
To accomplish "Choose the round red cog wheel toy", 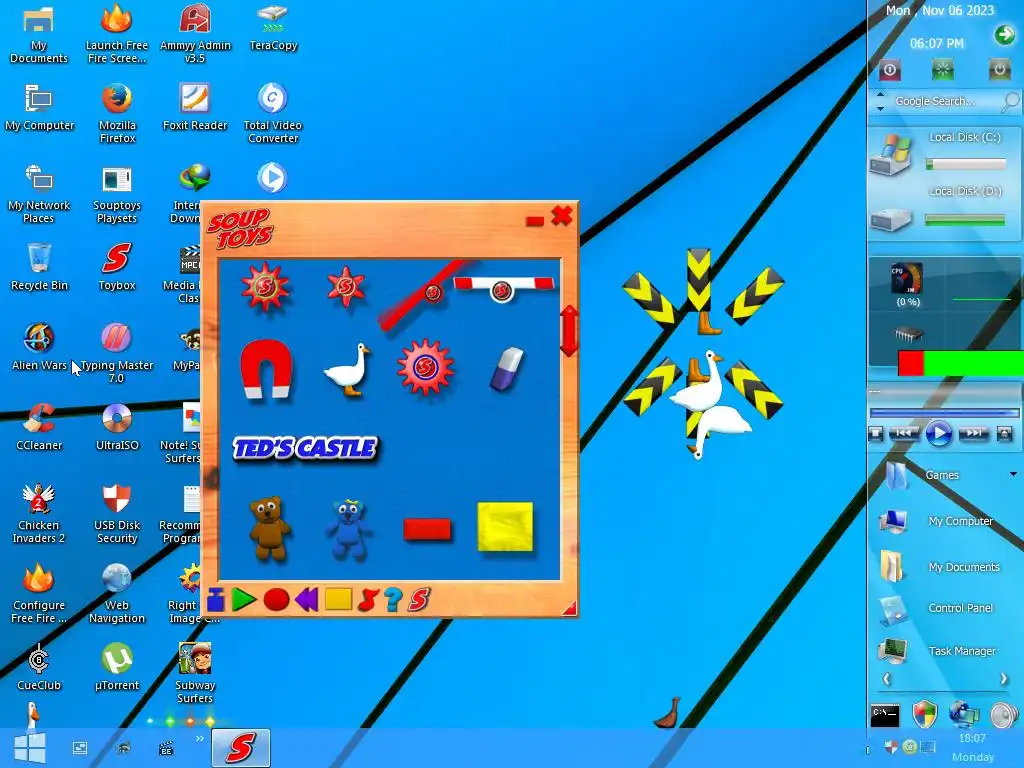I will pos(425,367).
